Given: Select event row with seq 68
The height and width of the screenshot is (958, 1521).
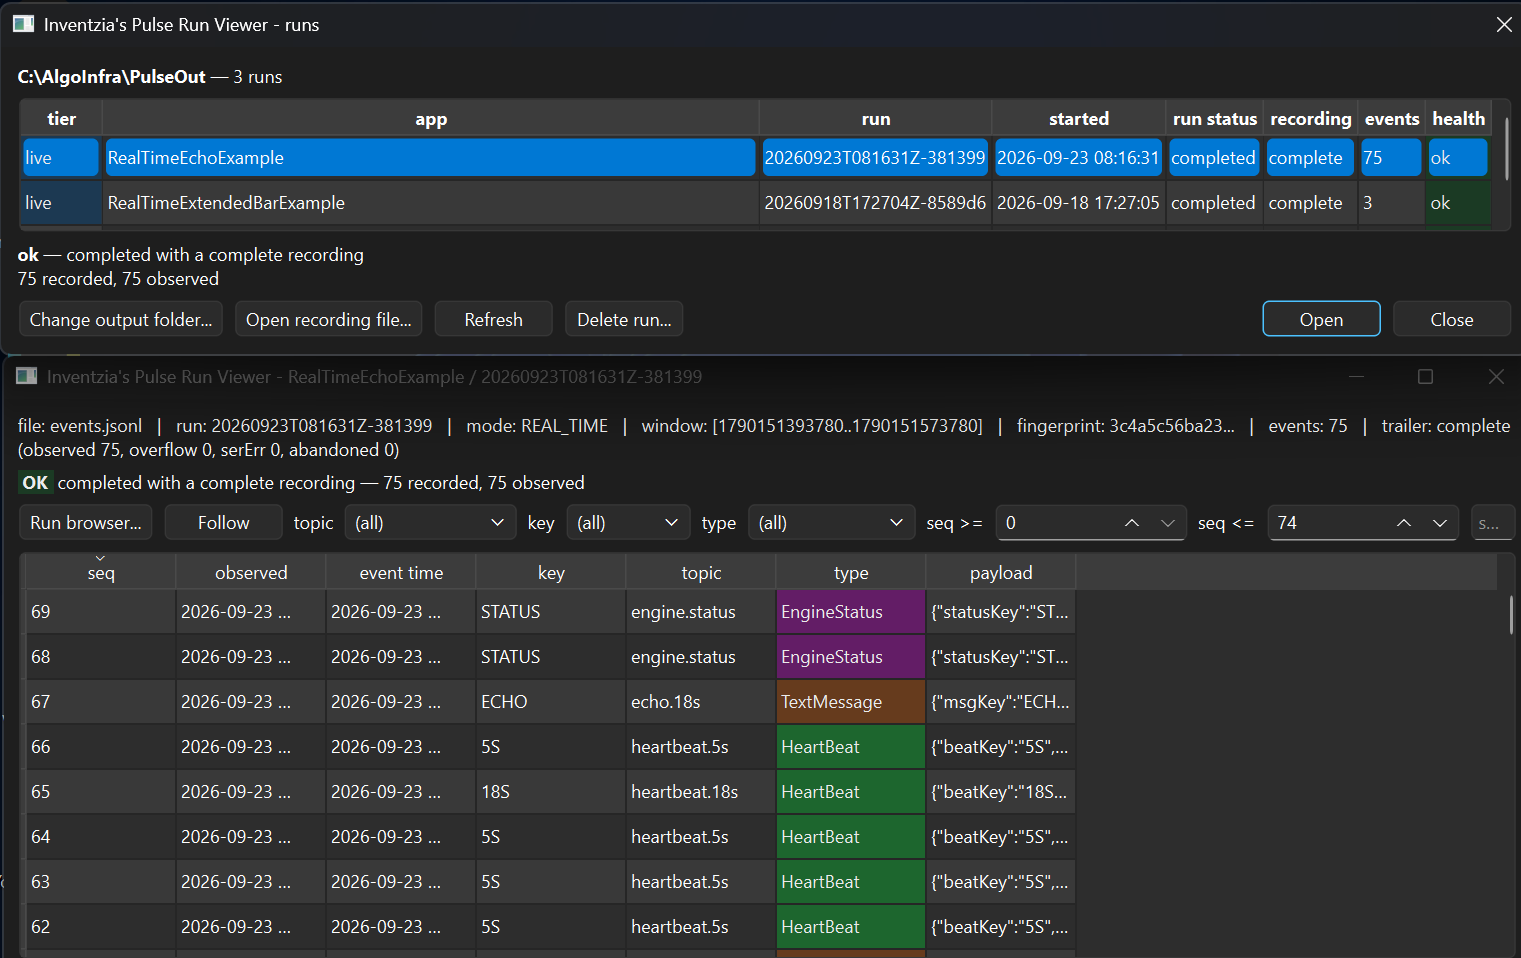Looking at the screenshot, I should pyautogui.click(x=551, y=656).
